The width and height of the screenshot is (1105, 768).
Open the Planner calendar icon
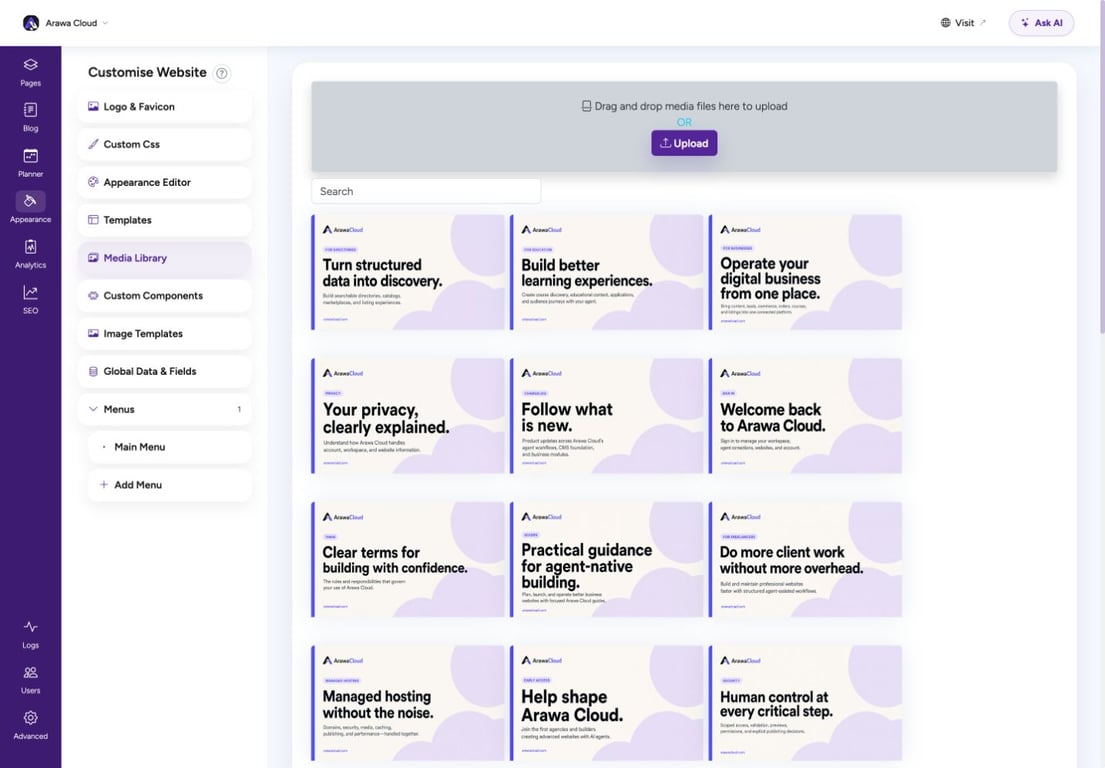[x=30, y=156]
